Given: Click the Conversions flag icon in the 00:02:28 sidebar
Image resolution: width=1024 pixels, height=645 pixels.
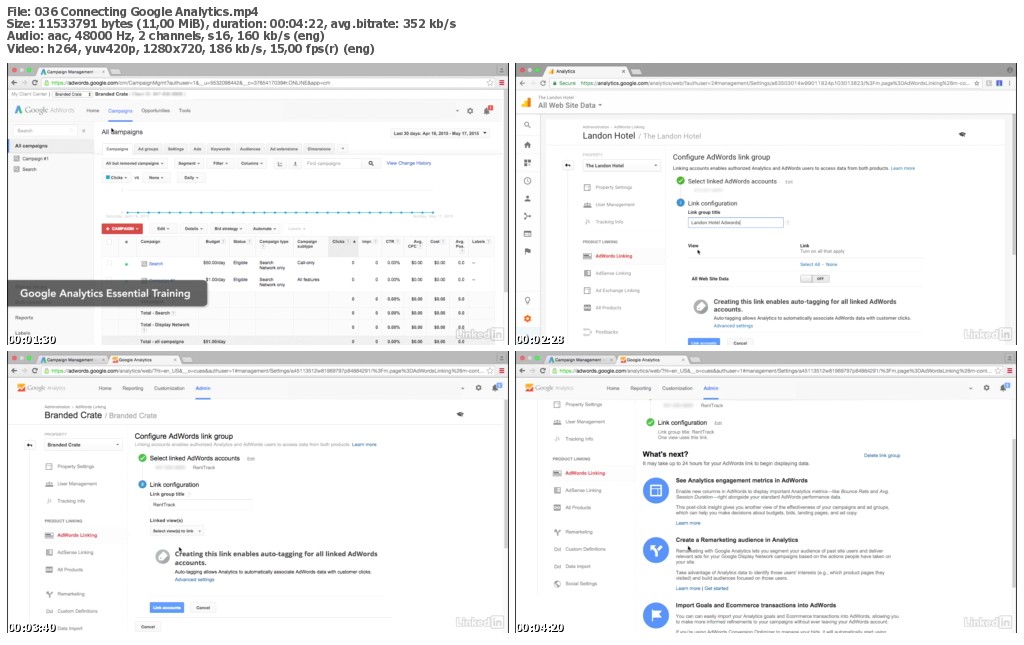Looking at the screenshot, I should pyautogui.click(x=527, y=251).
